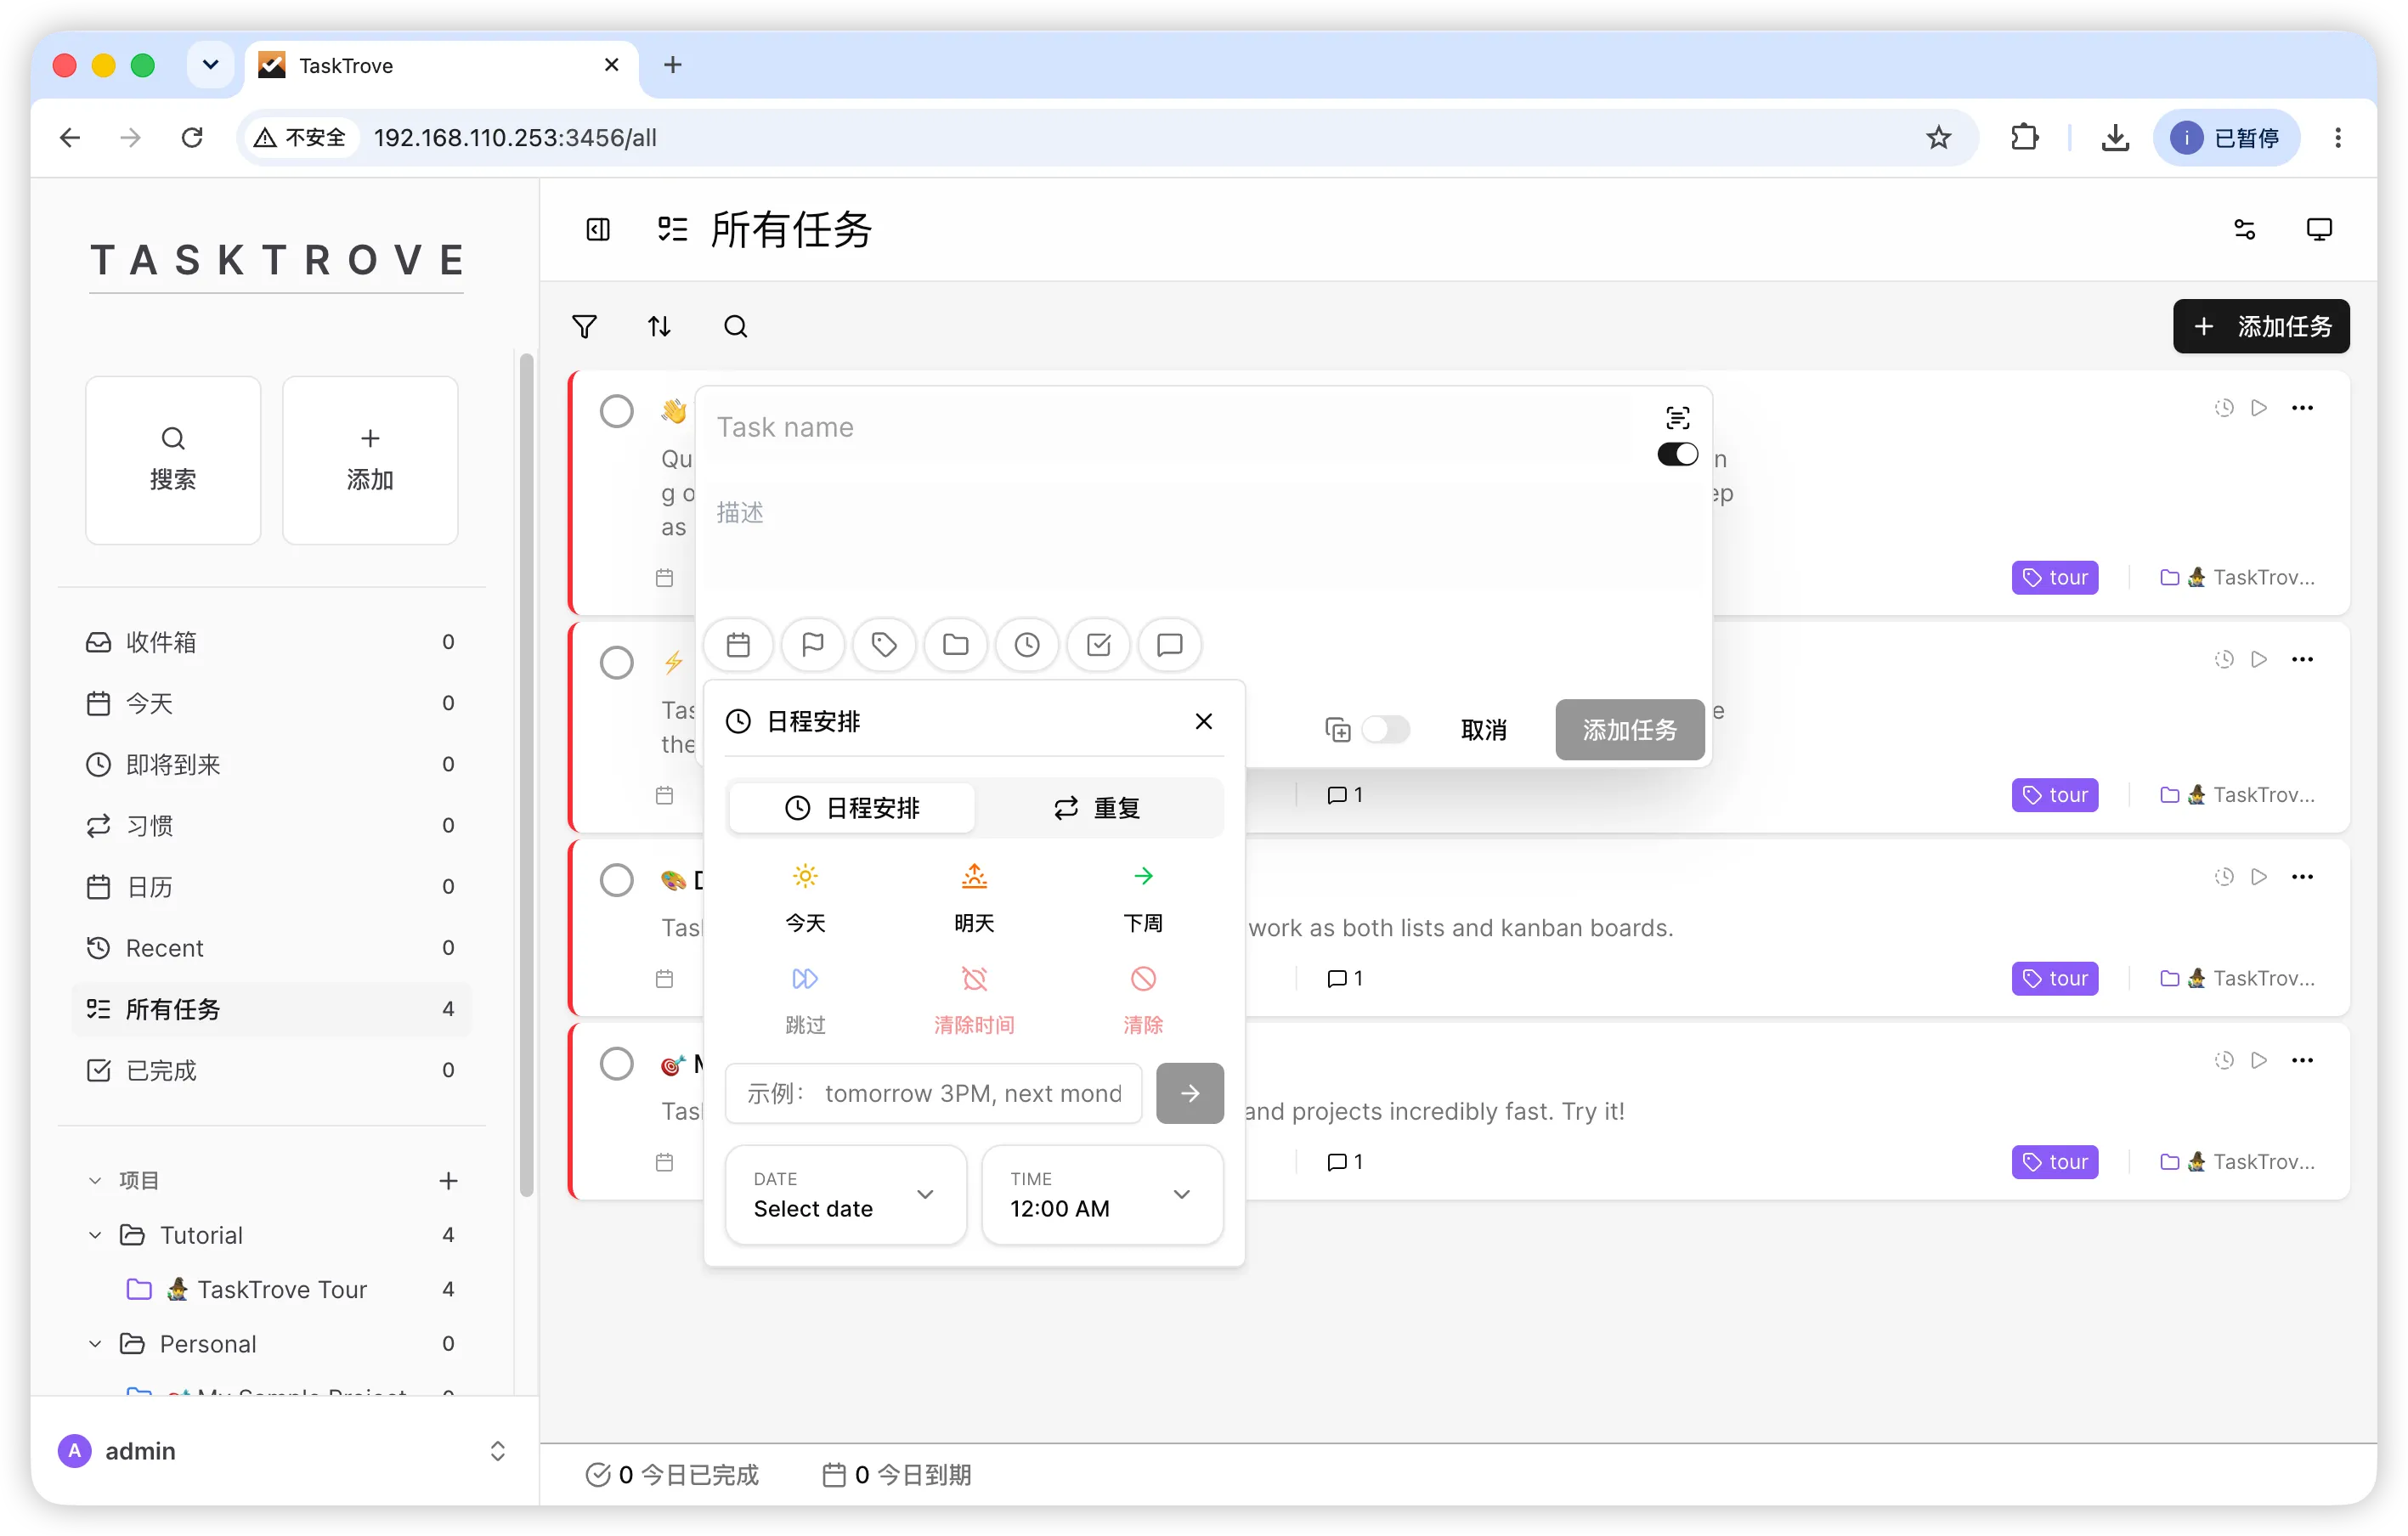Close the 日程安排 popup
The width and height of the screenshot is (2408, 1536).
click(x=1204, y=721)
